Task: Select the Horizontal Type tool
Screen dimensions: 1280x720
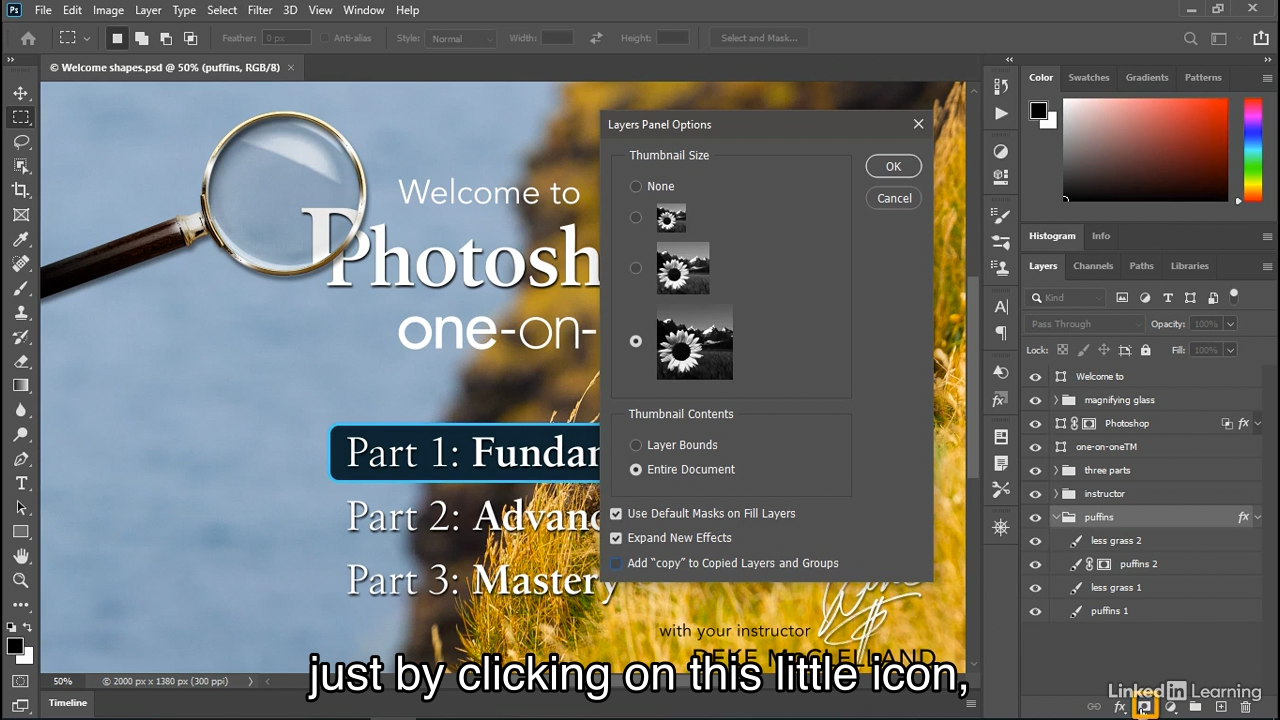Action: coord(21,483)
